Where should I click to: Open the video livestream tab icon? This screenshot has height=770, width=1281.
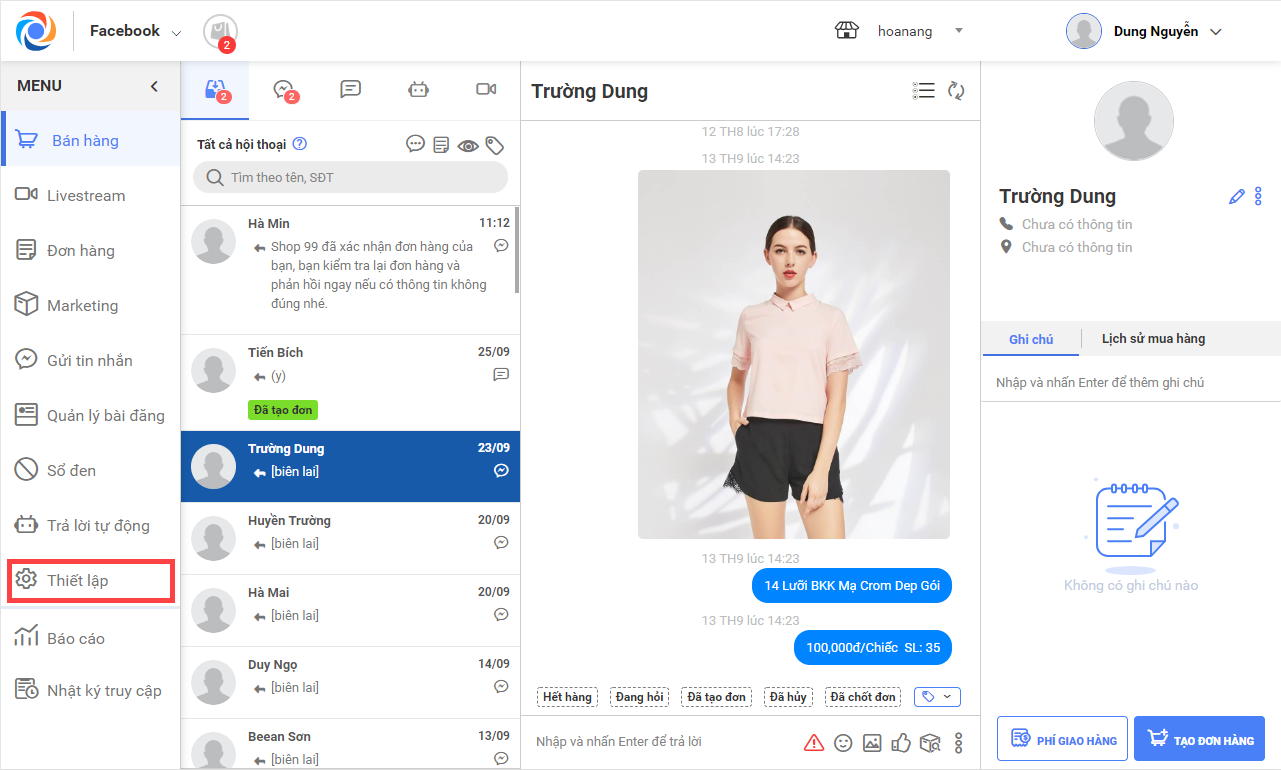coord(486,90)
